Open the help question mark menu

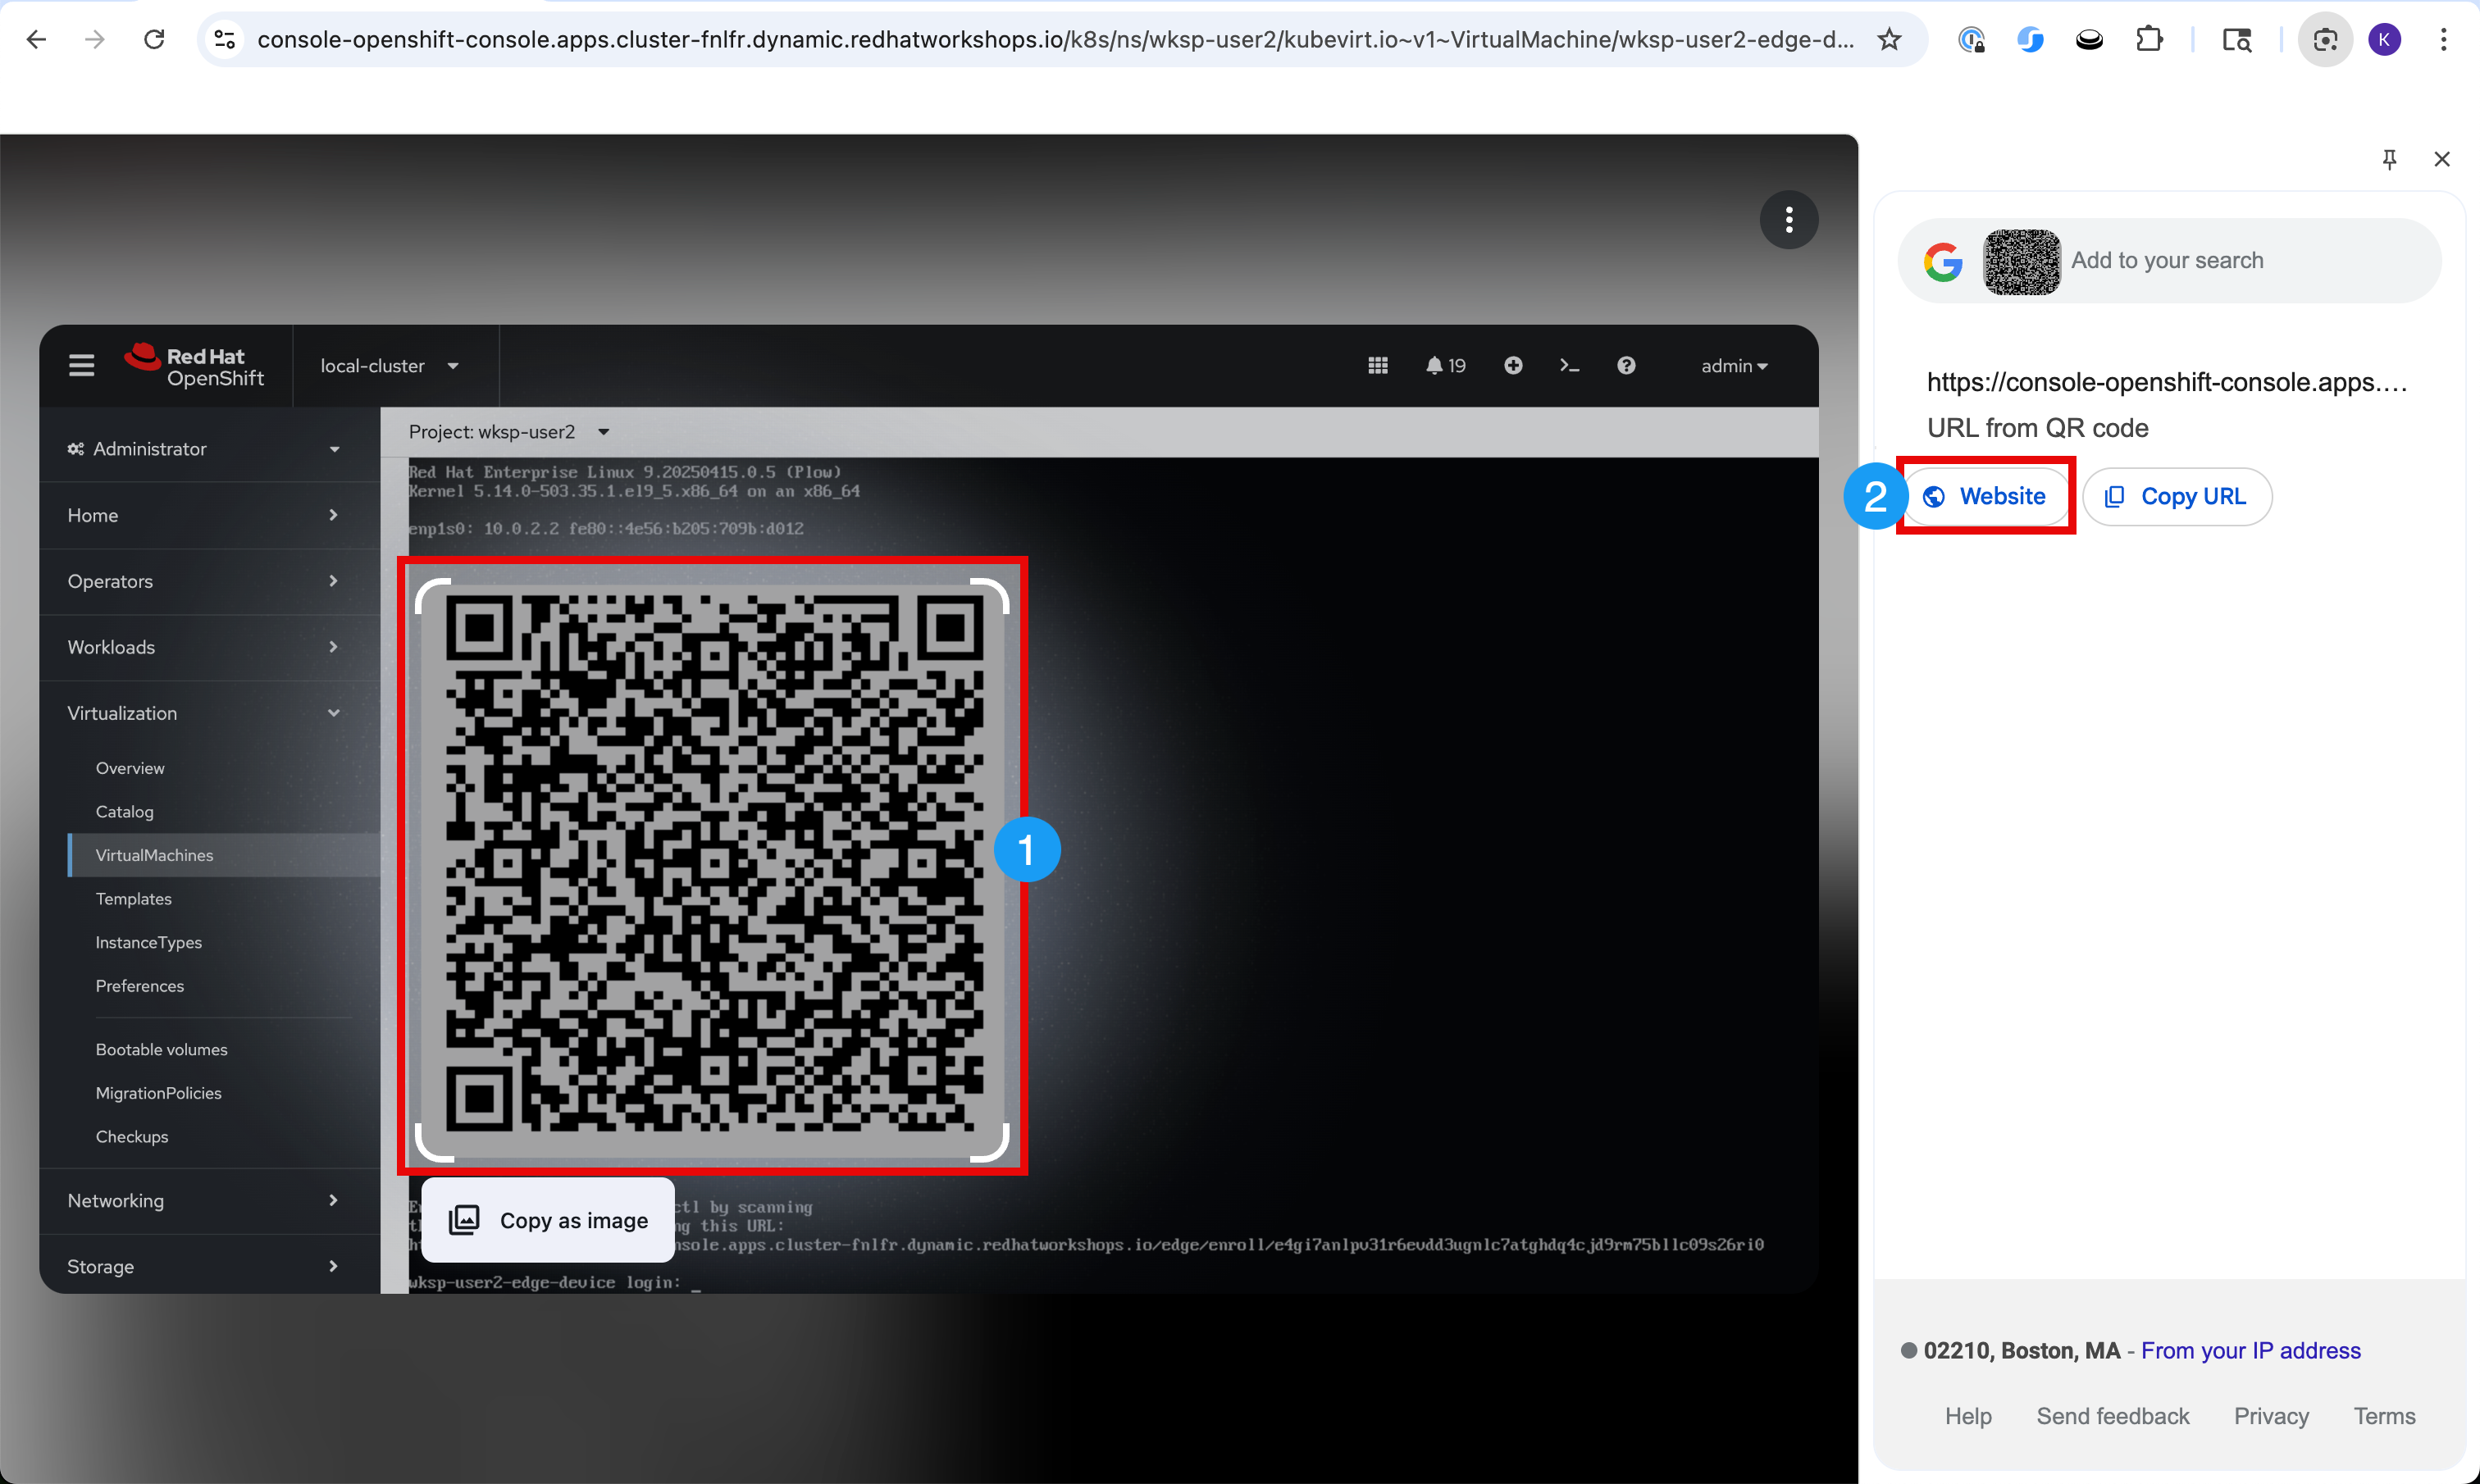click(1626, 366)
